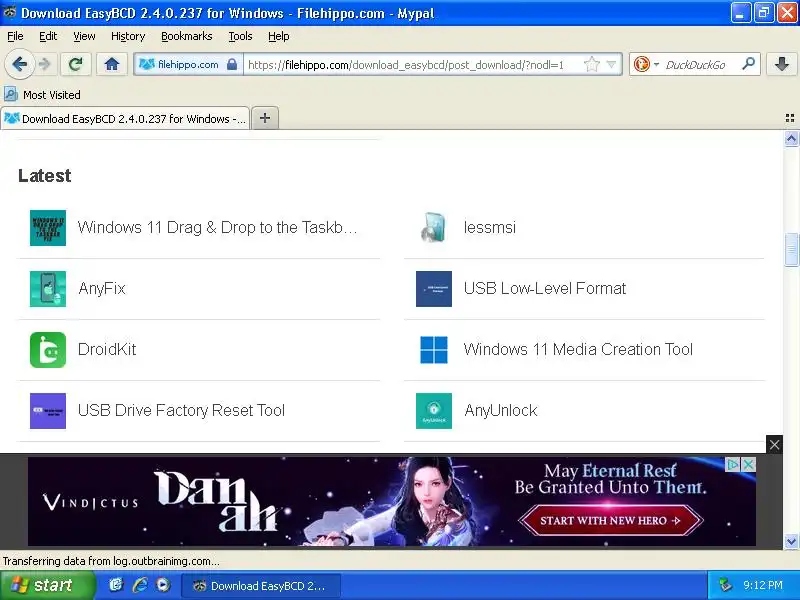Click the magnifier search button
800x600 pixels.
pos(748,64)
